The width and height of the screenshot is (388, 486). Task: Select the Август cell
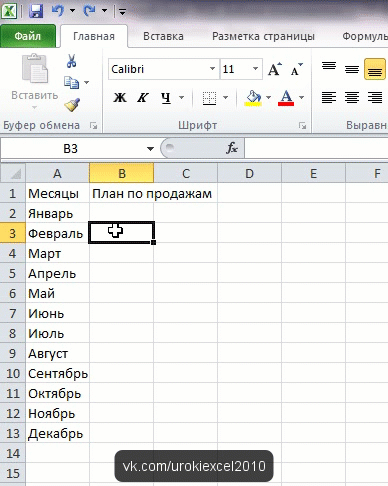pos(57,353)
